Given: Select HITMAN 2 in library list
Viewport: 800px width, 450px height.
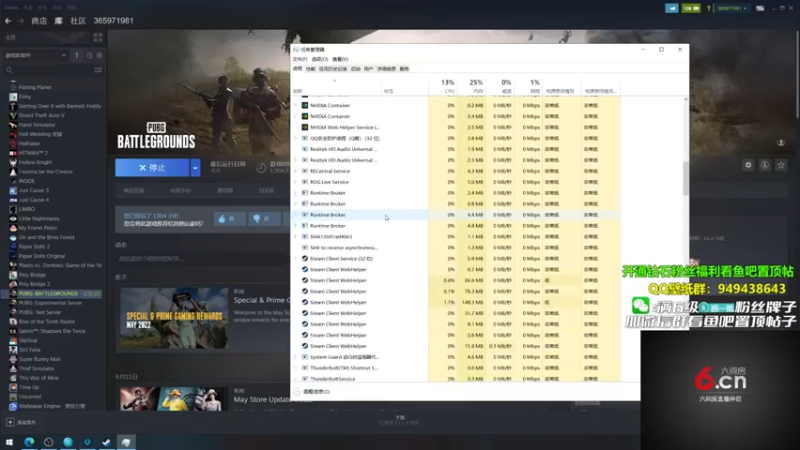Looking at the screenshot, I should (33, 153).
